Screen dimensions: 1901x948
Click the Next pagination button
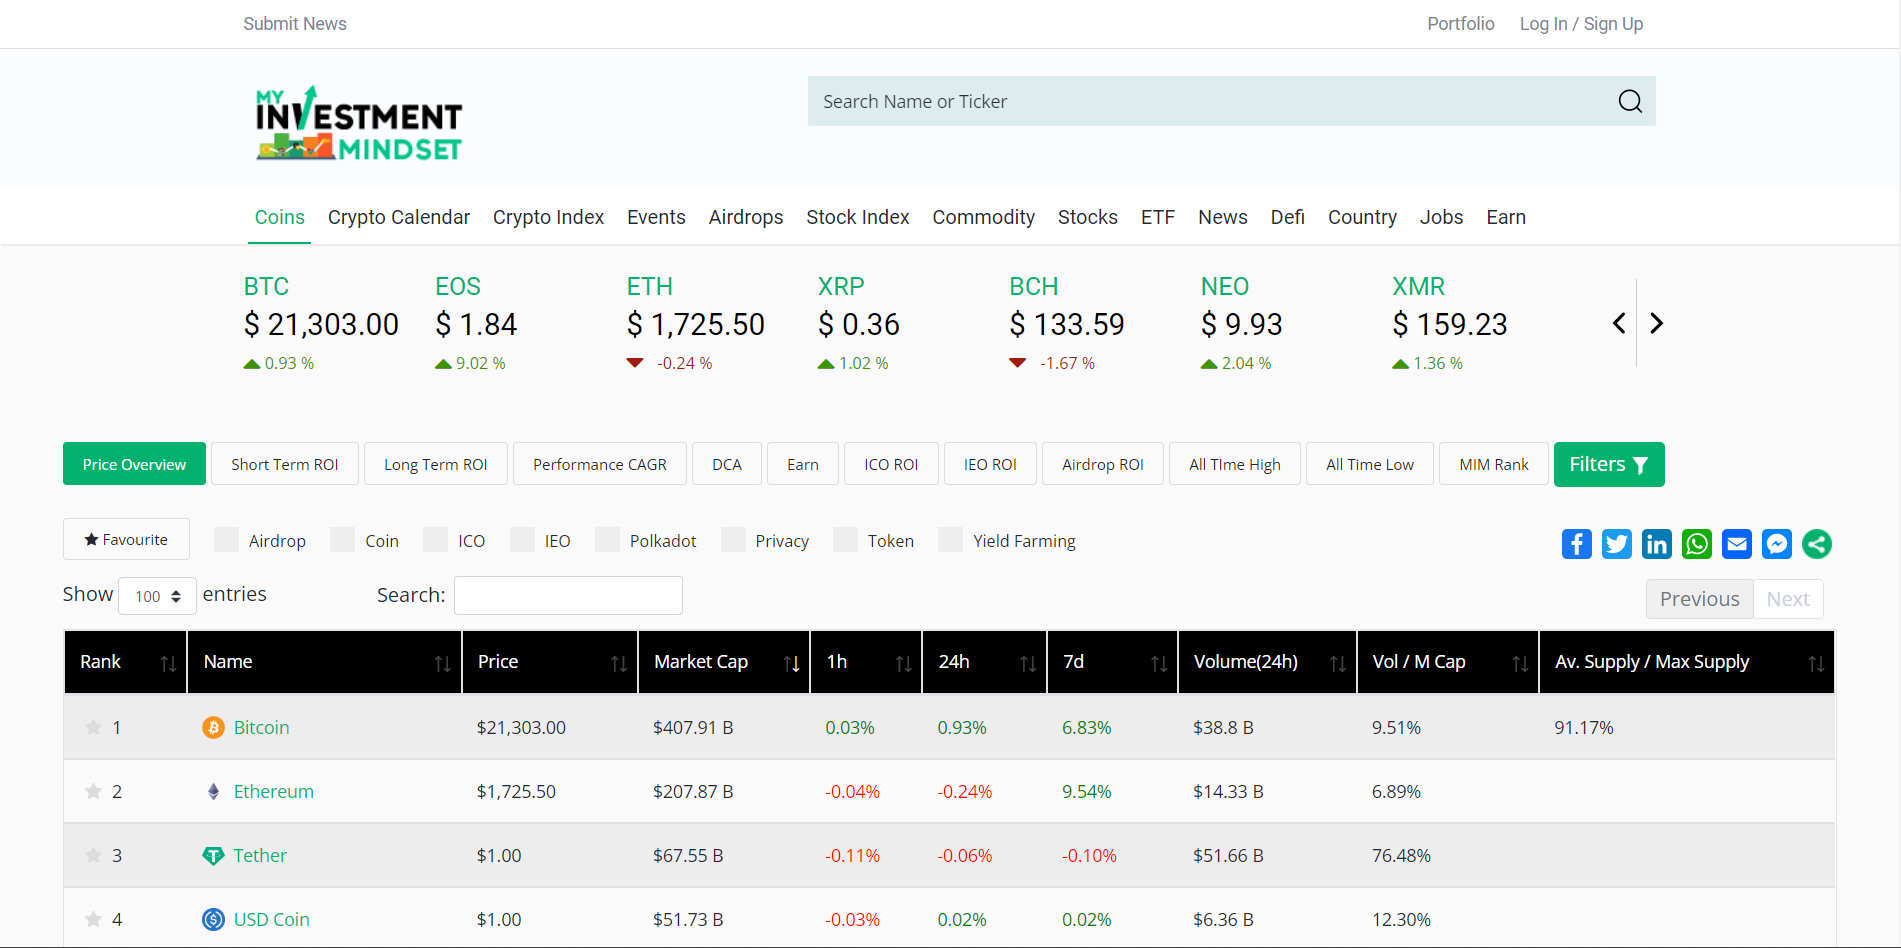click(1788, 599)
